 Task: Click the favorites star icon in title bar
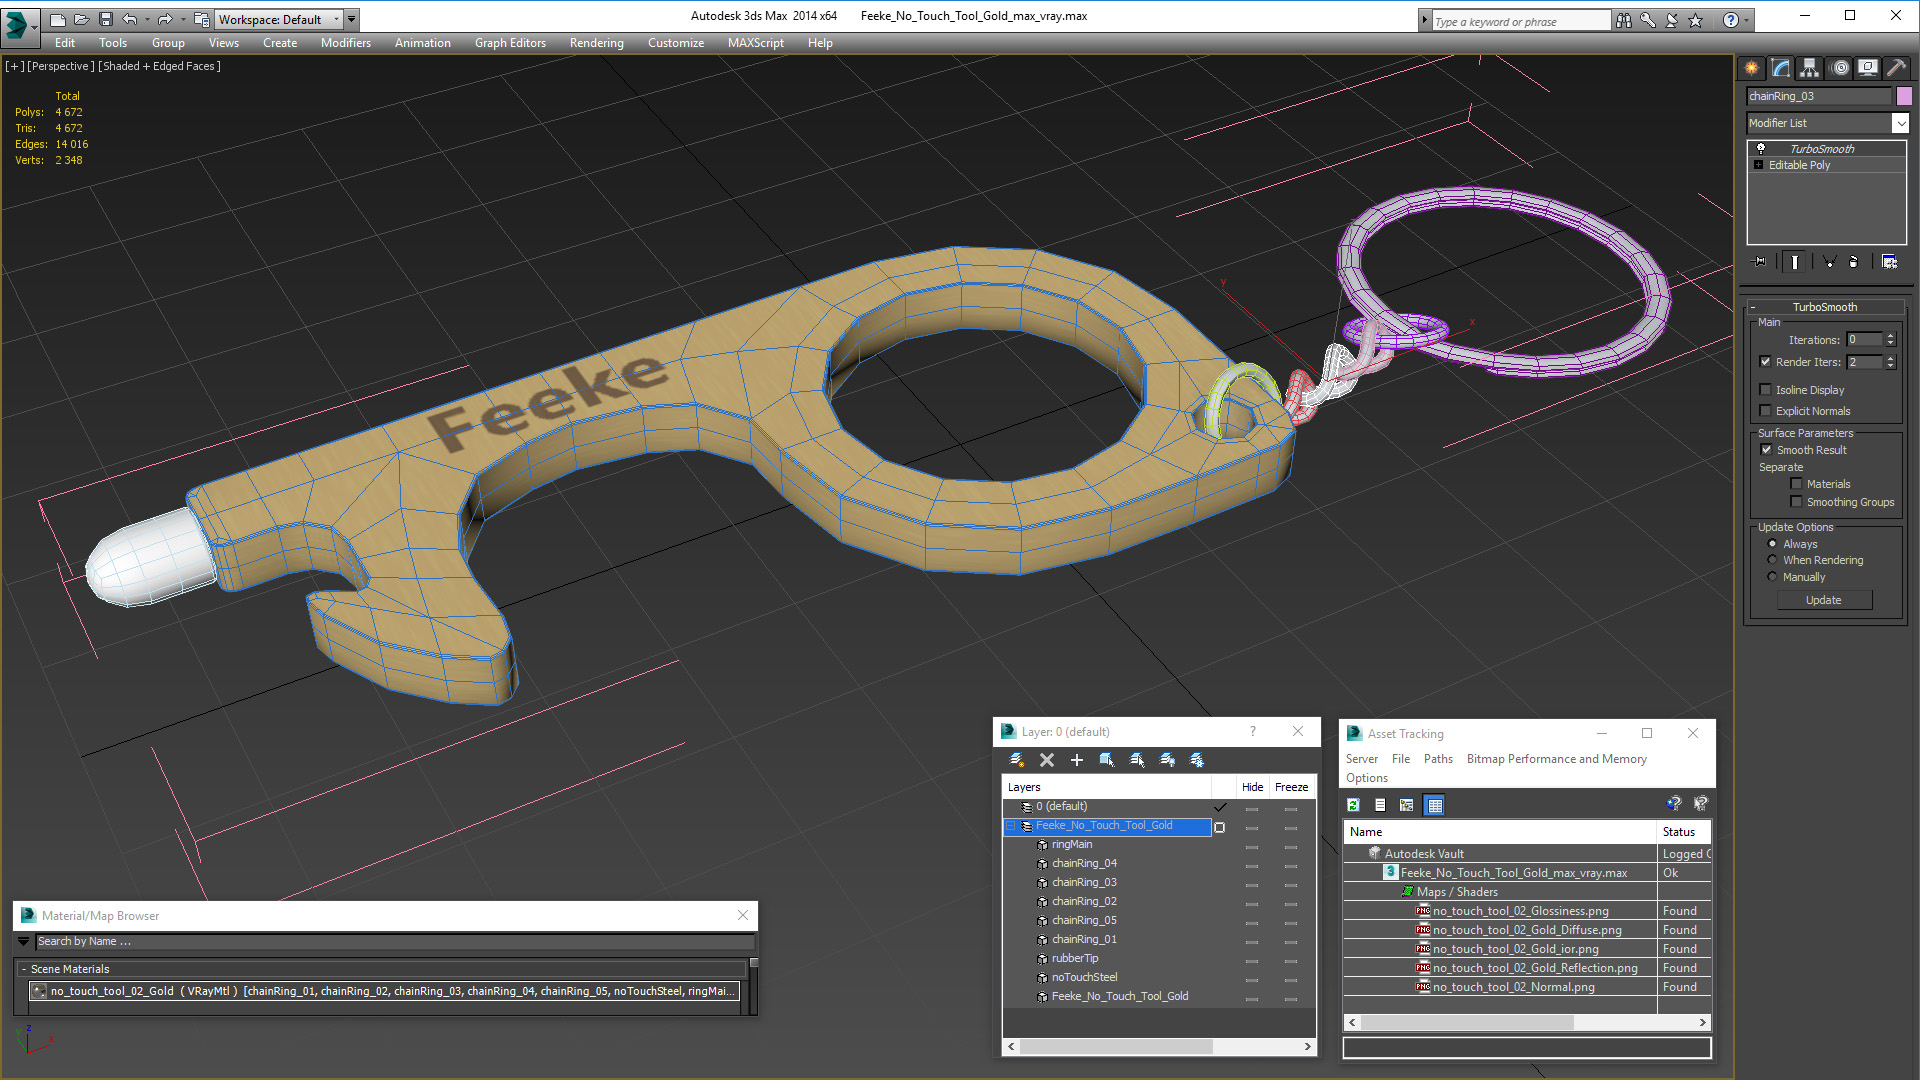1696,20
